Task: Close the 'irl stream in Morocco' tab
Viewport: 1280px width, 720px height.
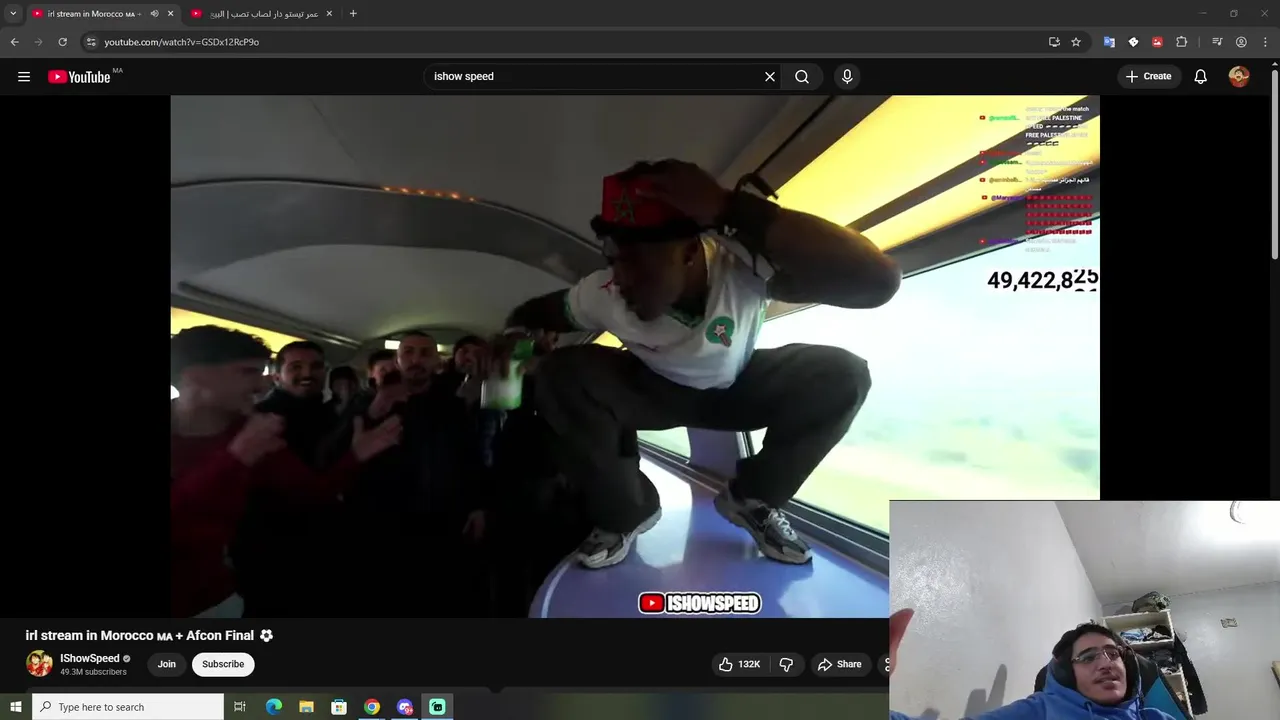Action: pyautogui.click(x=170, y=14)
